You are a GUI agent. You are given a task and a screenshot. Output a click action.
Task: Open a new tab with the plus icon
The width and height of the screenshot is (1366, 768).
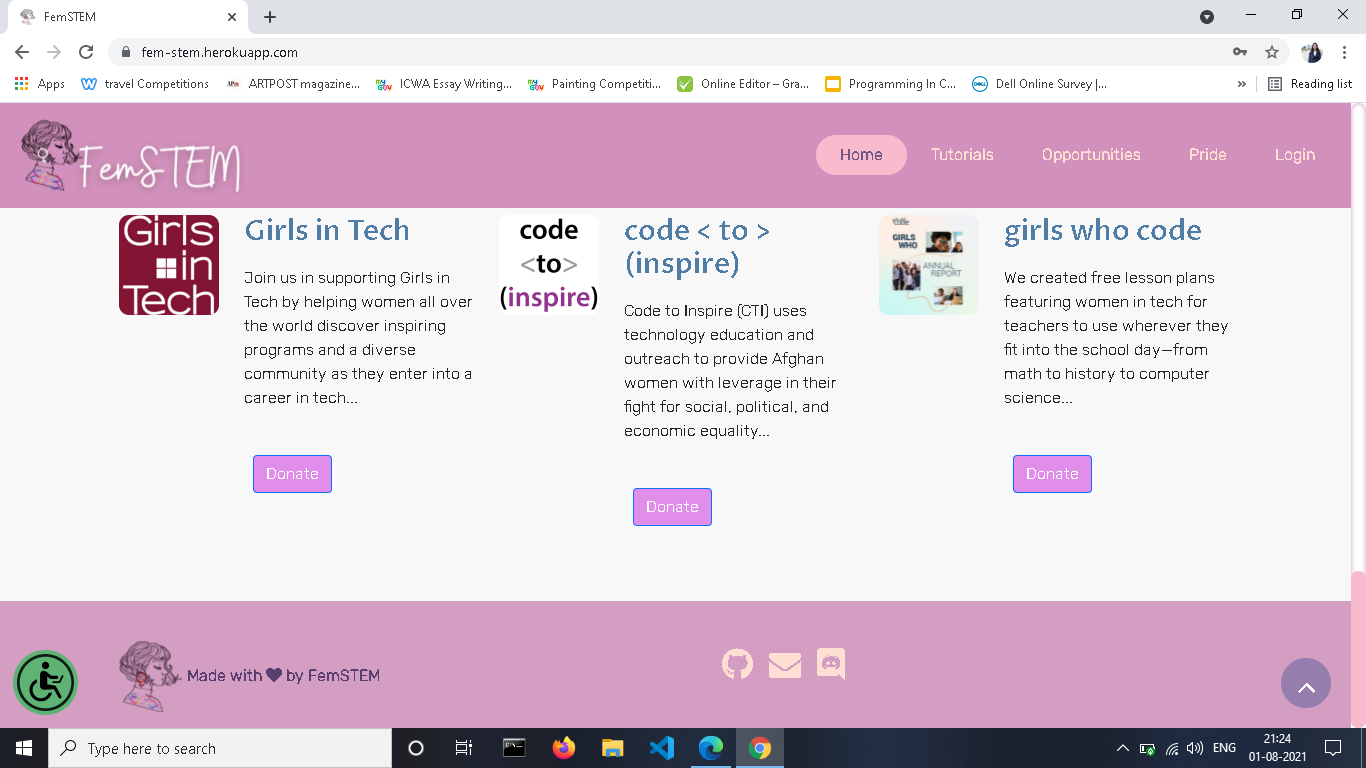pos(270,17)
